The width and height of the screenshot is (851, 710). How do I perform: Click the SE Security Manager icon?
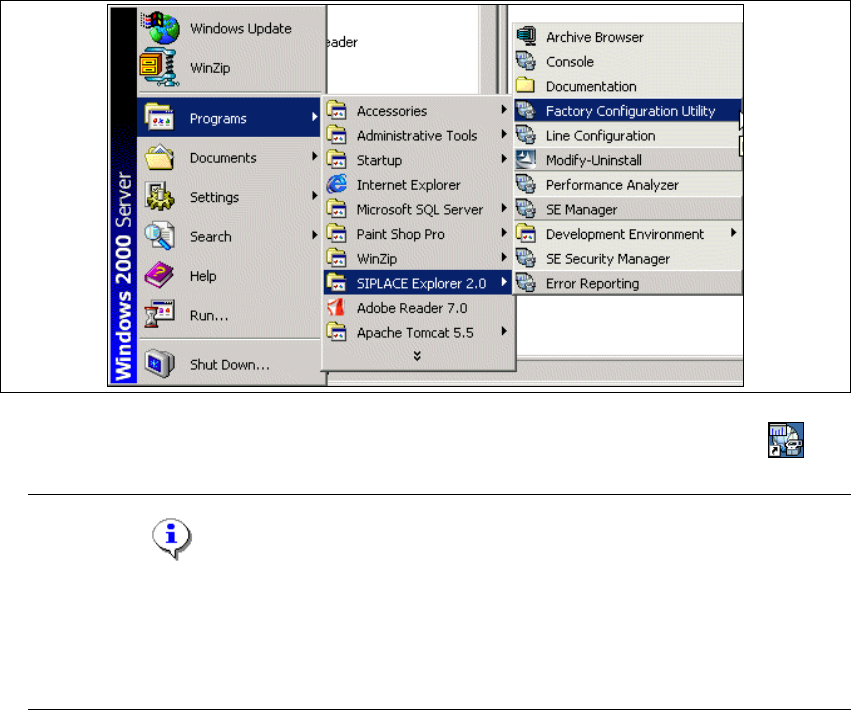[525, 258]
